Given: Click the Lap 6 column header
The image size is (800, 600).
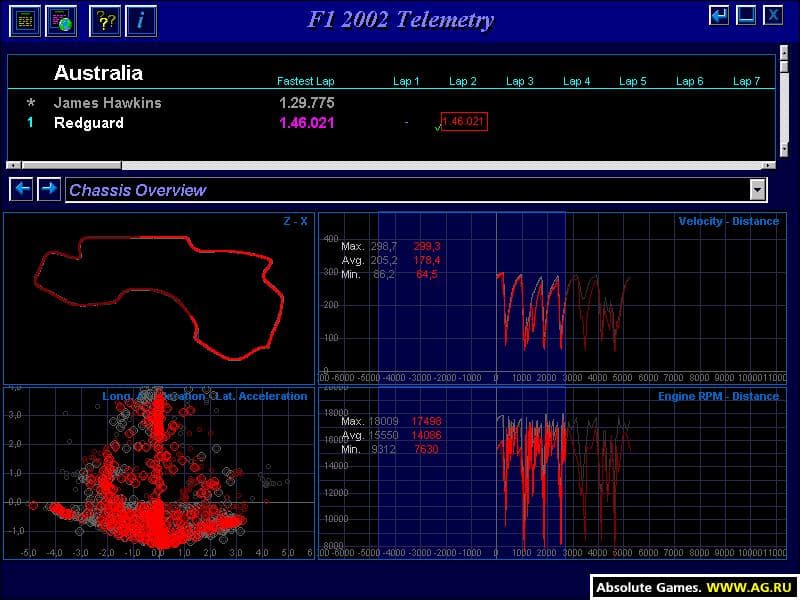Looking at the screenshot, I should [x=689, y=81].
